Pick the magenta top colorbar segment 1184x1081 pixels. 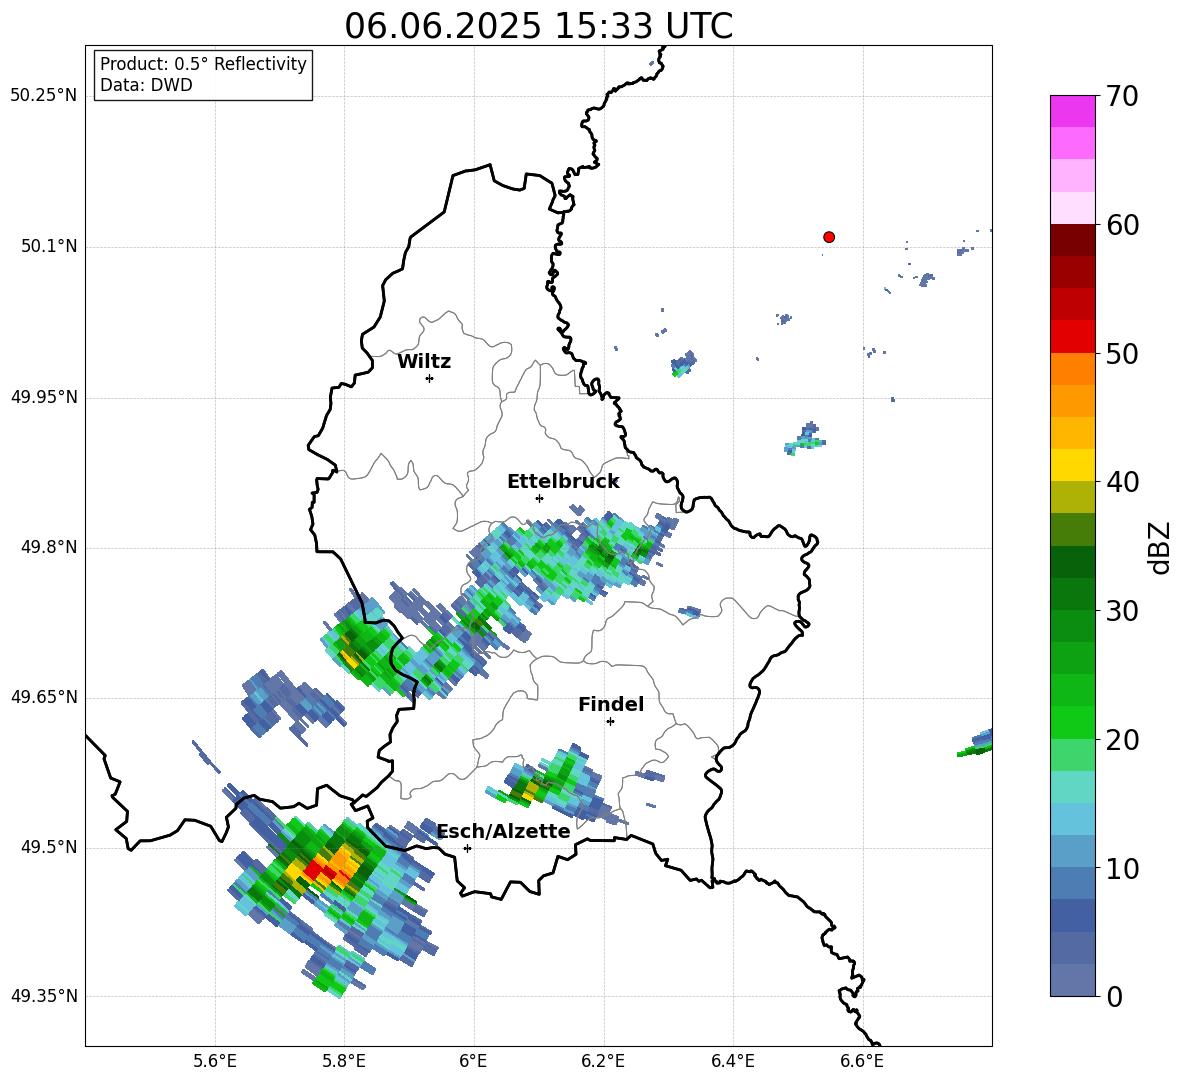tap(1072, 111)
